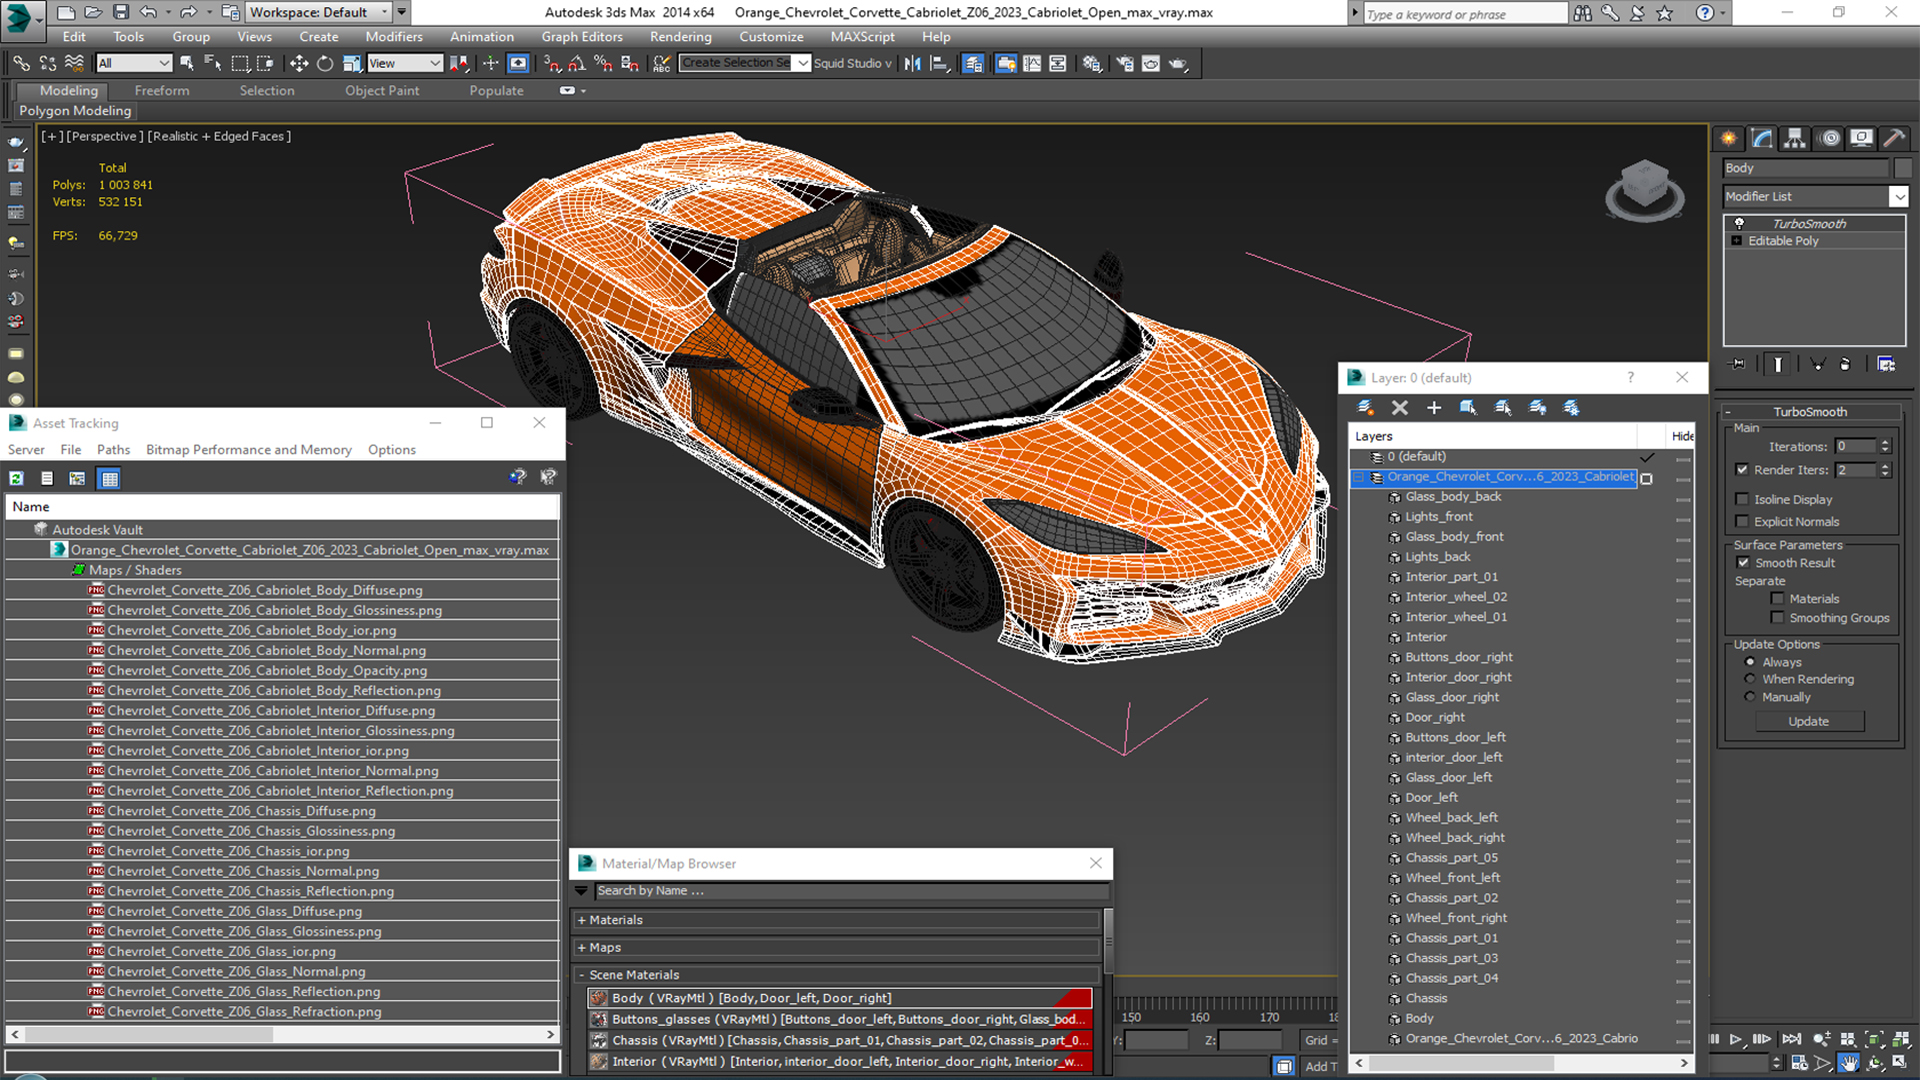1920x1080 pixels.
Task: Open the Modifier List dropdown
Action: 1898,197
